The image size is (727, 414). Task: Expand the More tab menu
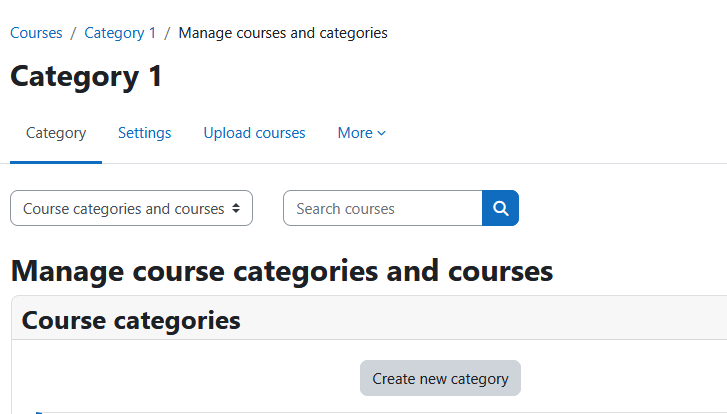coord(362,133)
